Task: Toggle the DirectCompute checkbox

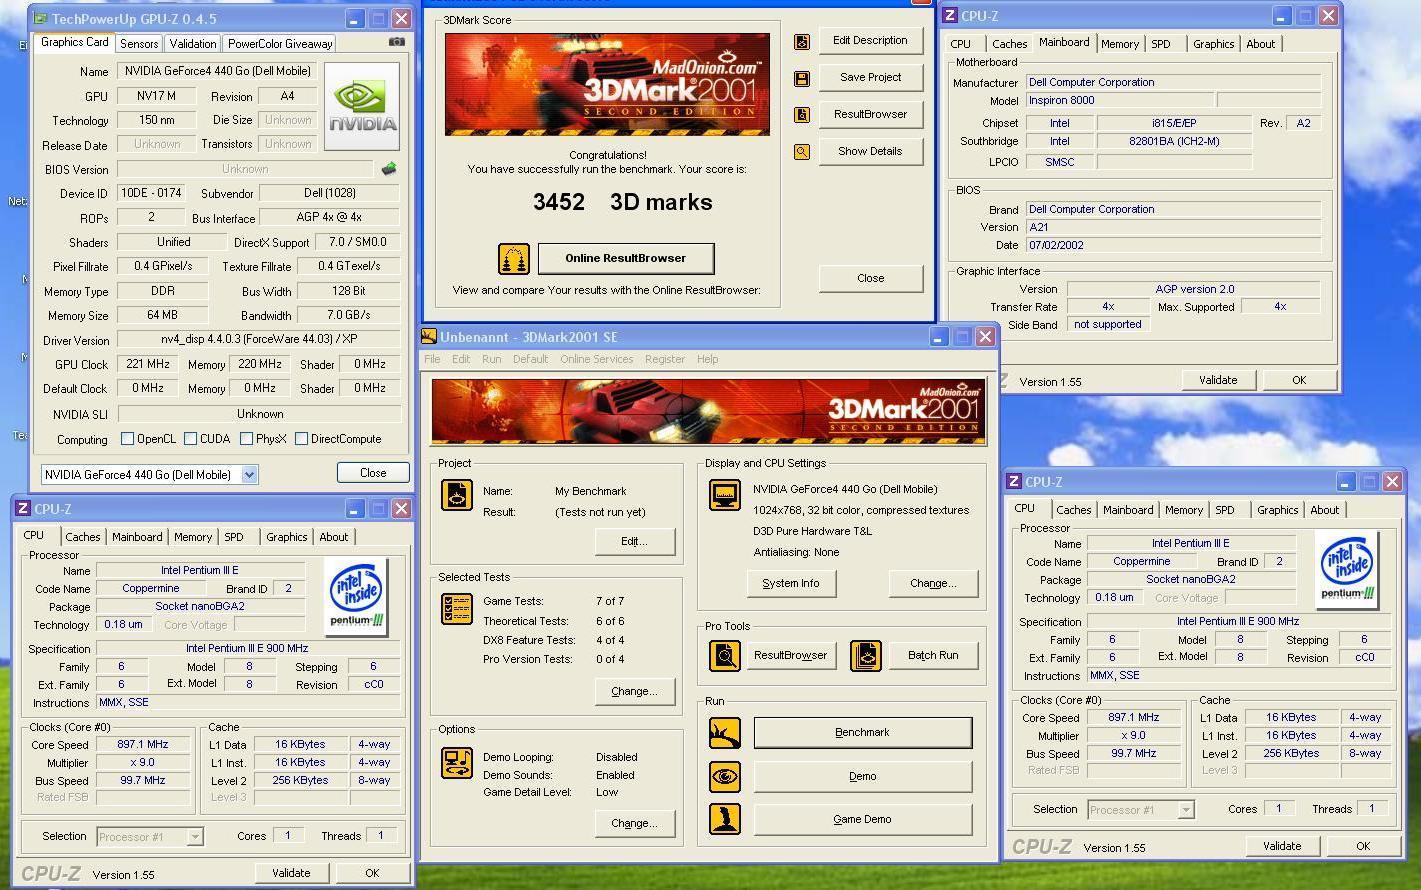Action: point(301,439)
